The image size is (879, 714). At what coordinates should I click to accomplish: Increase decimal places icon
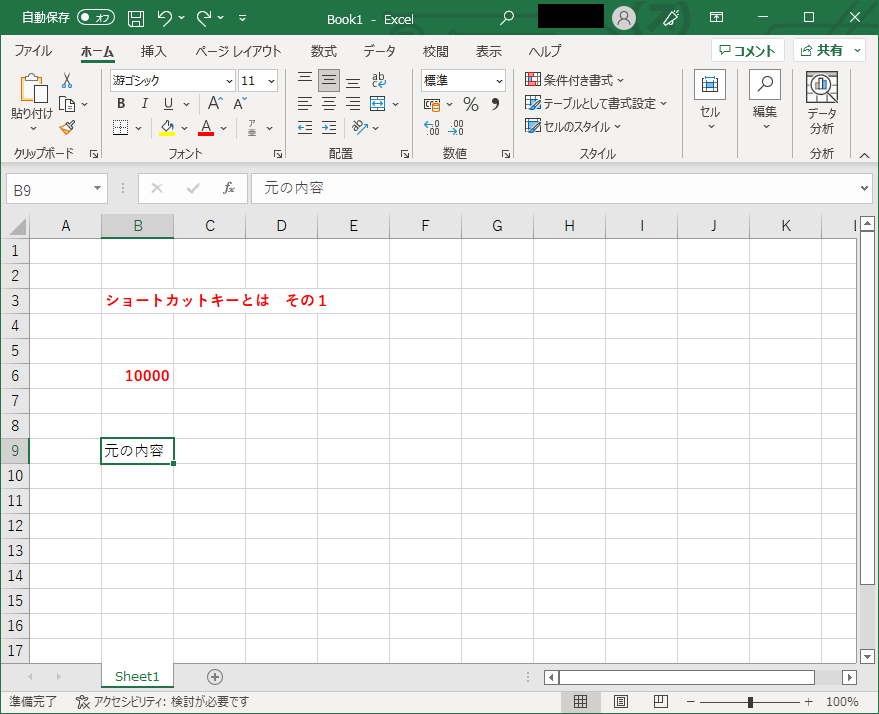click(x=432, y=128)
